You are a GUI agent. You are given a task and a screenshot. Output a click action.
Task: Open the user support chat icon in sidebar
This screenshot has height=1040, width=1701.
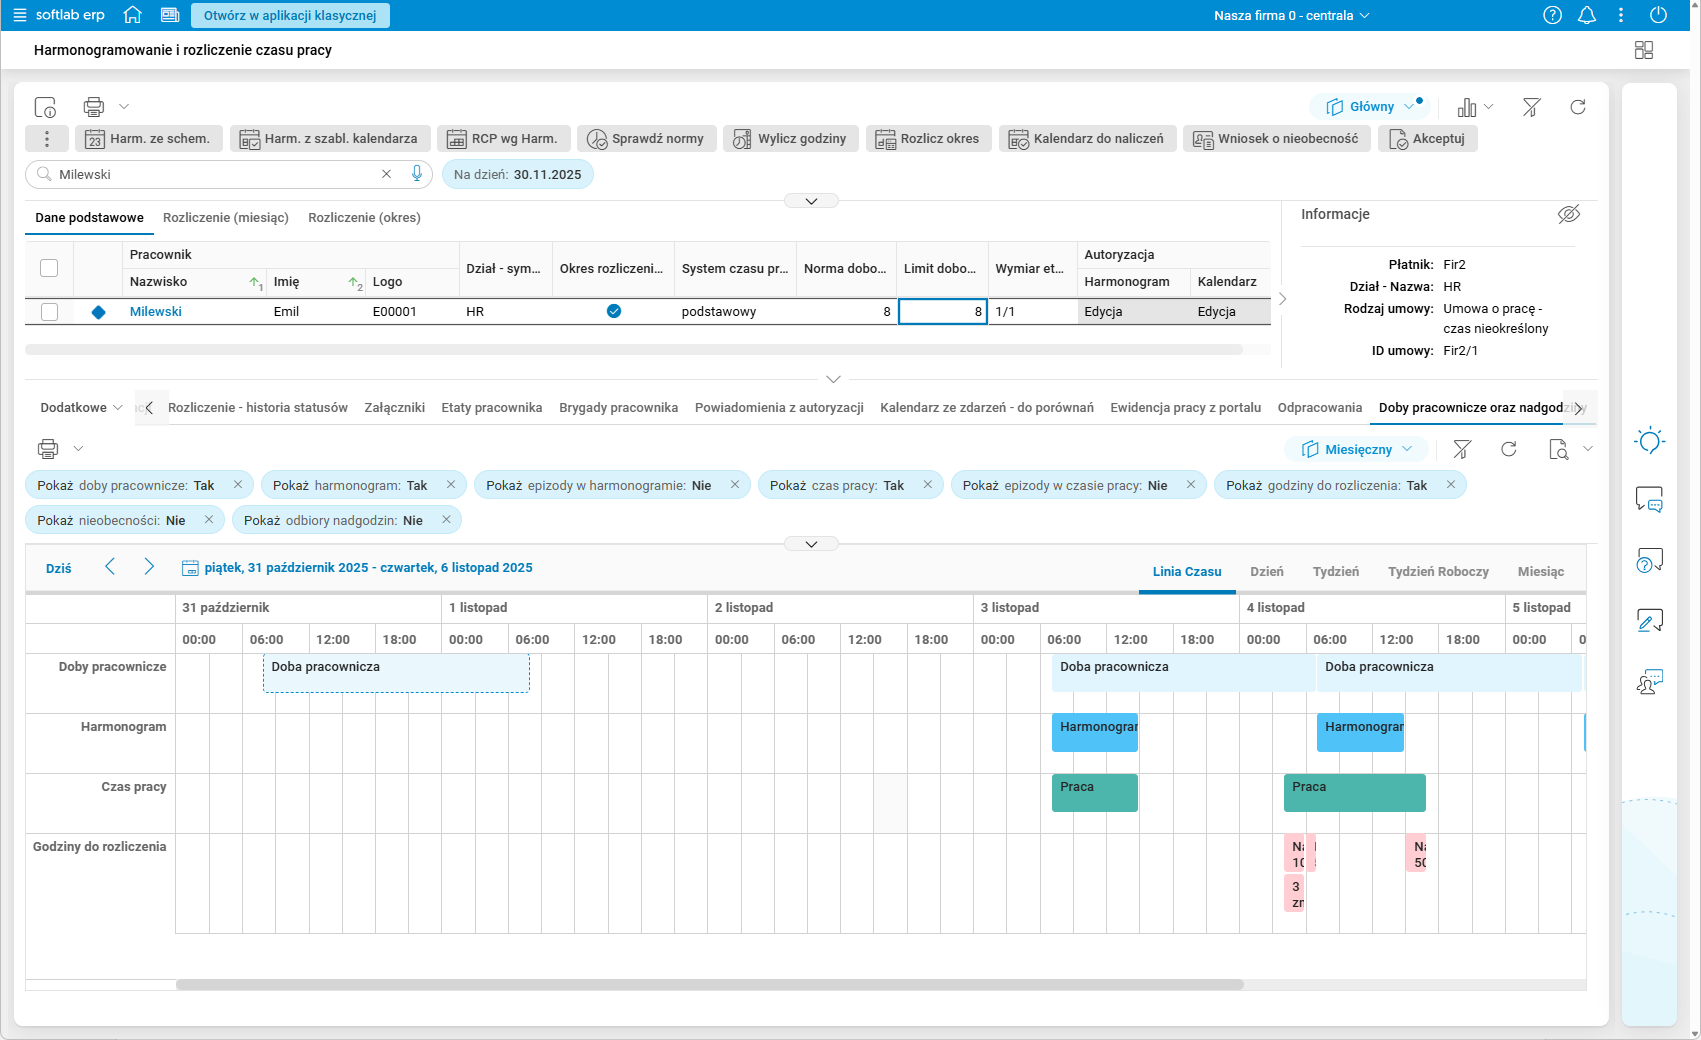(1649, 682)
